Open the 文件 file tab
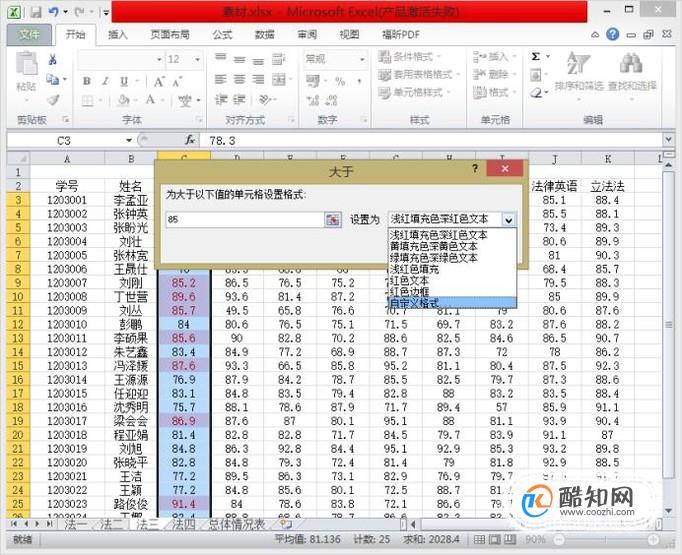This screenshot has height=555, width=682. click(29, 35)
